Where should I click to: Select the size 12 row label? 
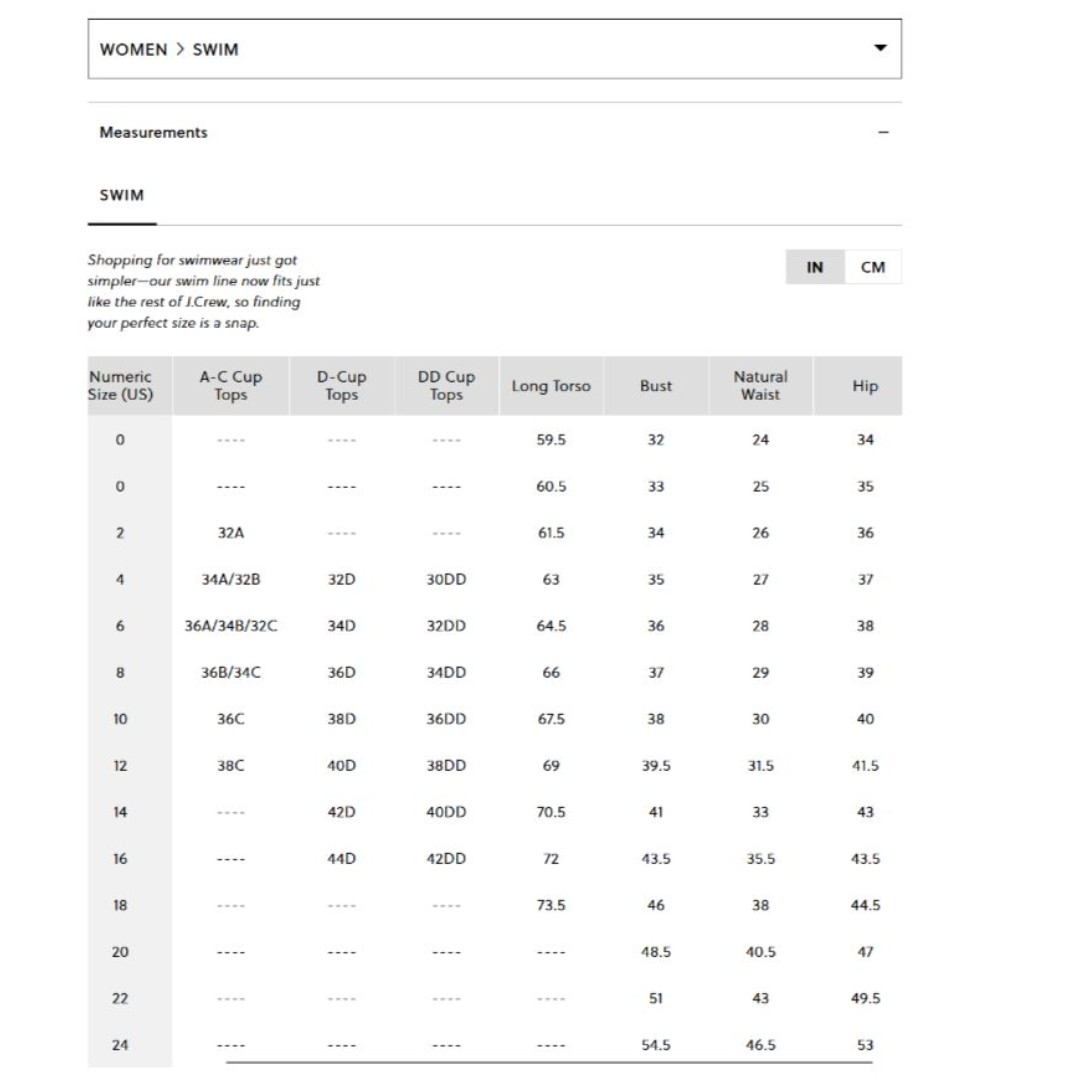120,766
